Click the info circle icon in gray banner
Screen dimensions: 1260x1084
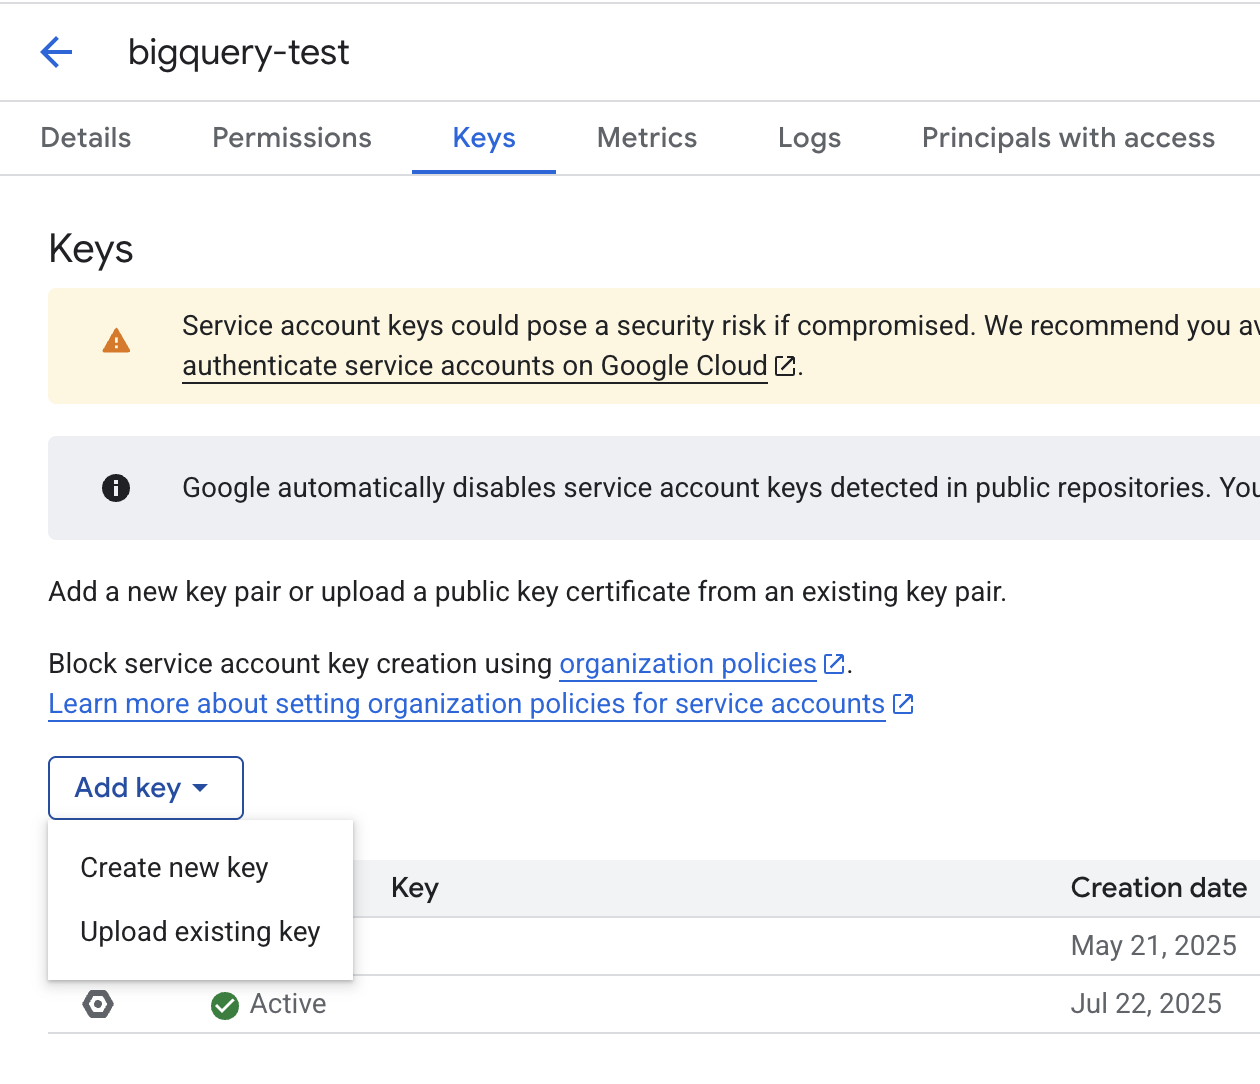point(116,488)
